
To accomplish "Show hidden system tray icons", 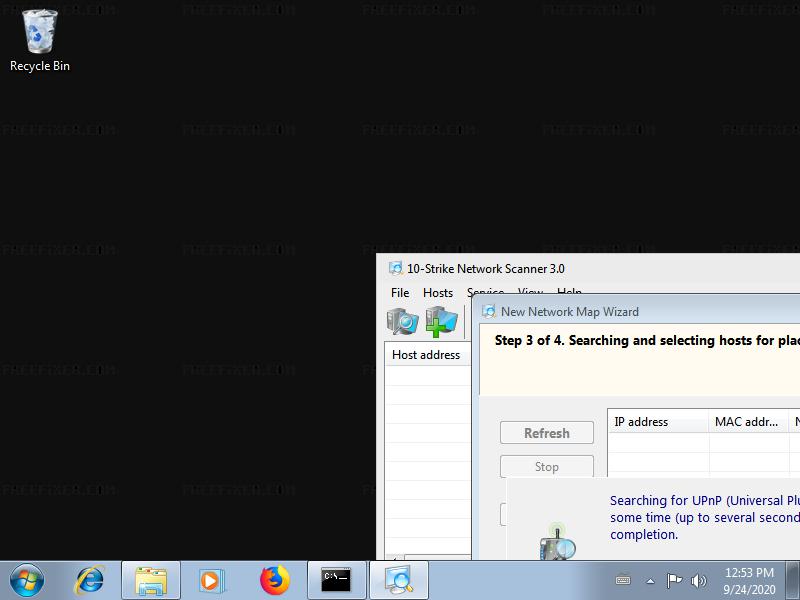I will (x=650, y=580).
